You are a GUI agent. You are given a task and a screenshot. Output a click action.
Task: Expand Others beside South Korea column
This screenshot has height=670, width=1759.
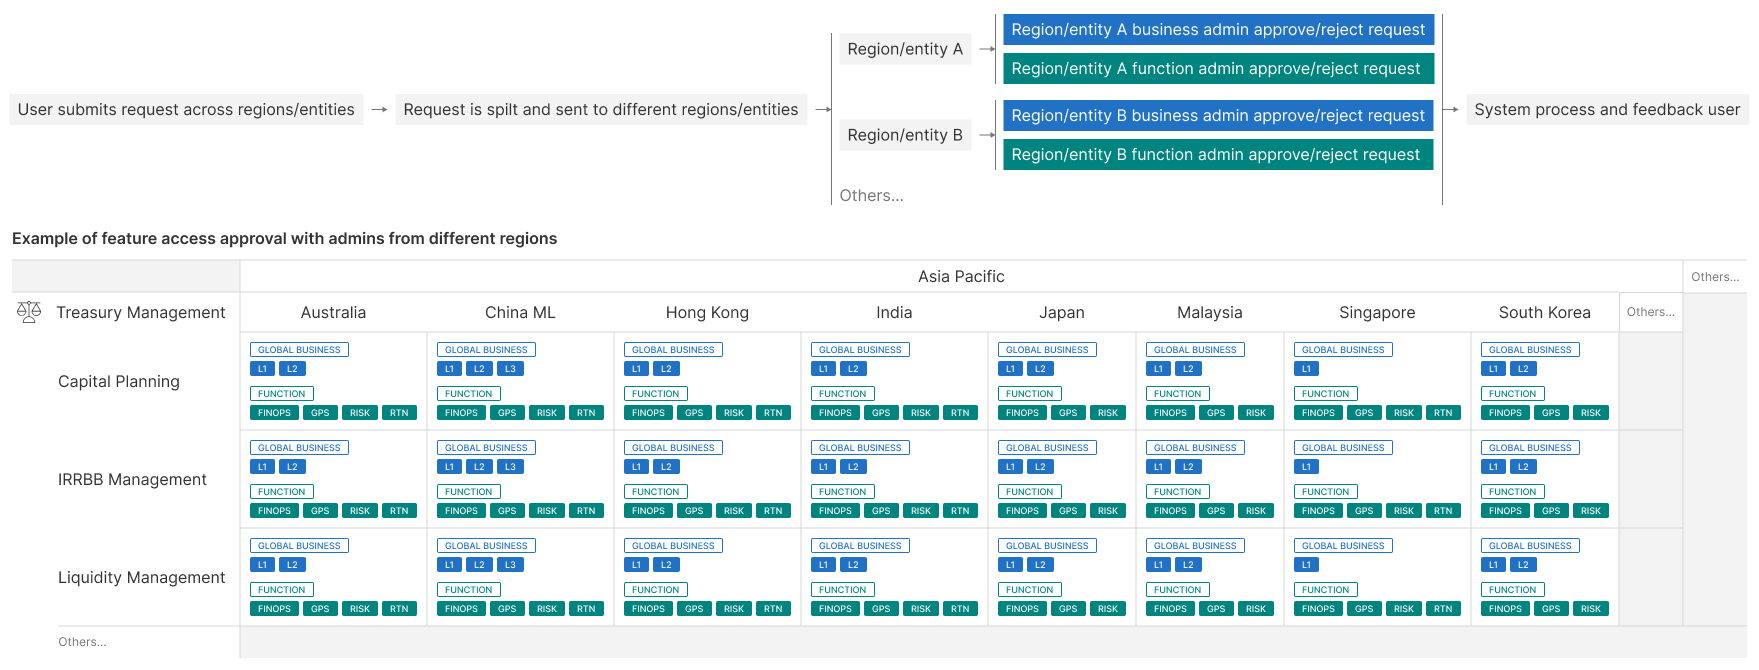point(1650,312)
